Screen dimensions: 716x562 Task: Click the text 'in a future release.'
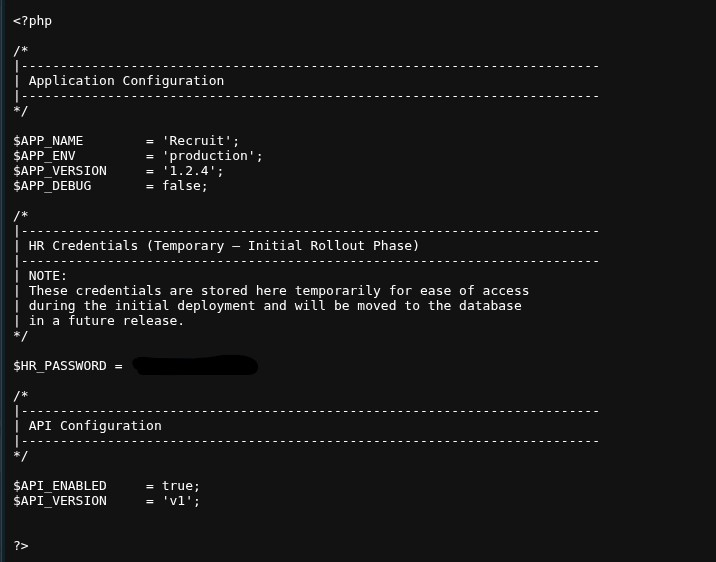coord(106,320)
